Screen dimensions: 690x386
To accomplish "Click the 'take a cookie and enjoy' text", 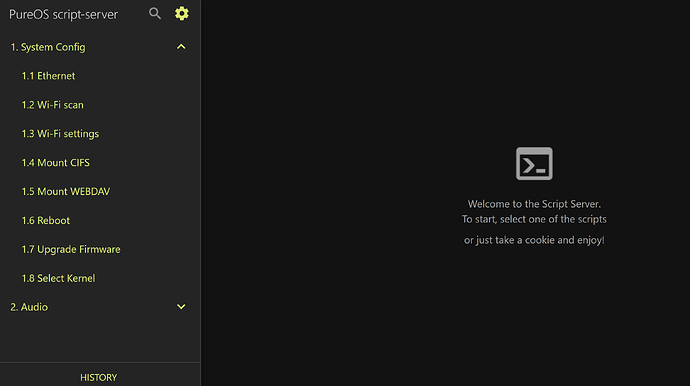I will tap(549, 240).
